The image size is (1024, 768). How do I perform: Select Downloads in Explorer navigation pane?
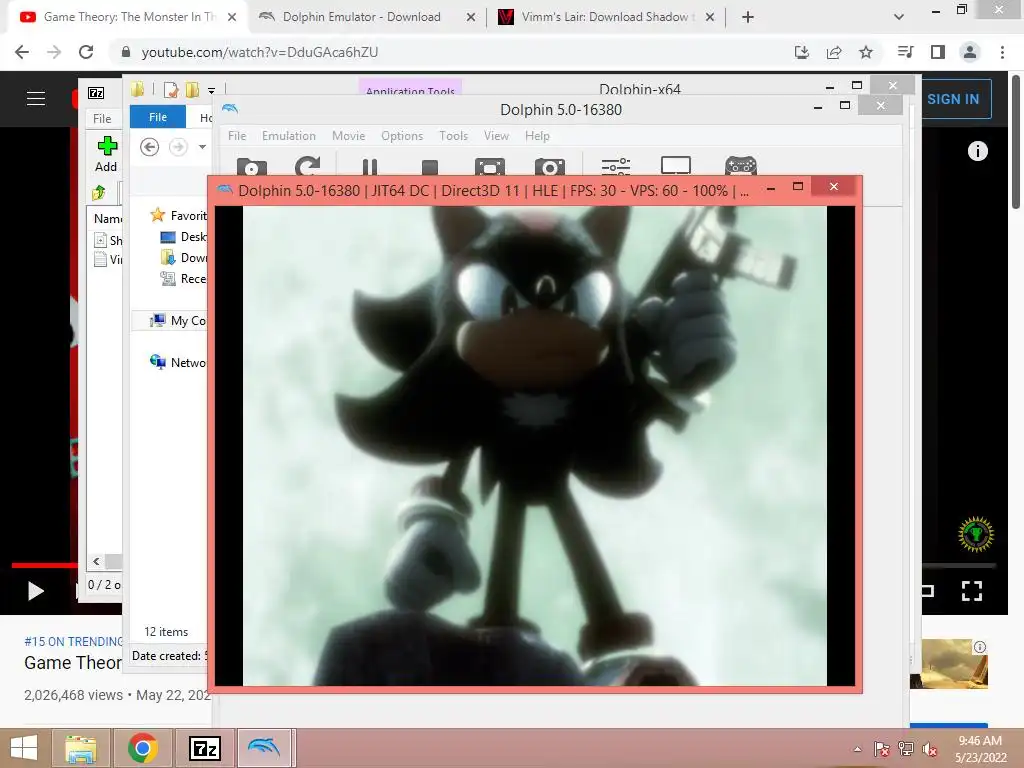(184, 257)
